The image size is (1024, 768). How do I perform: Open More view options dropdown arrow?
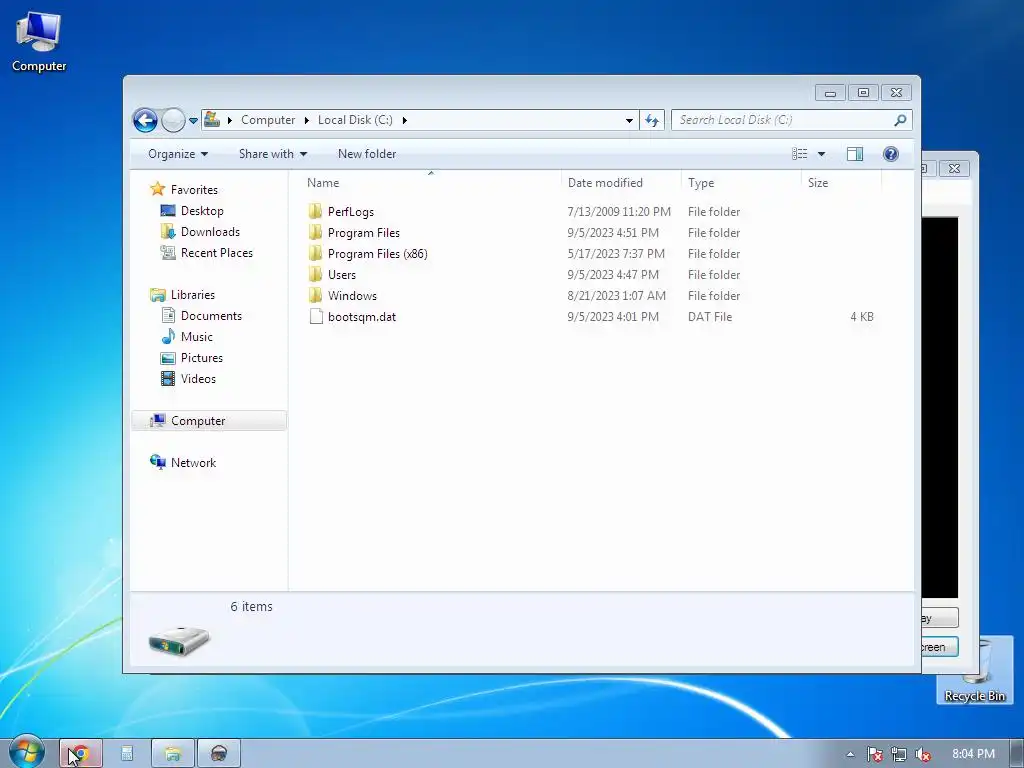coord(822,154)
